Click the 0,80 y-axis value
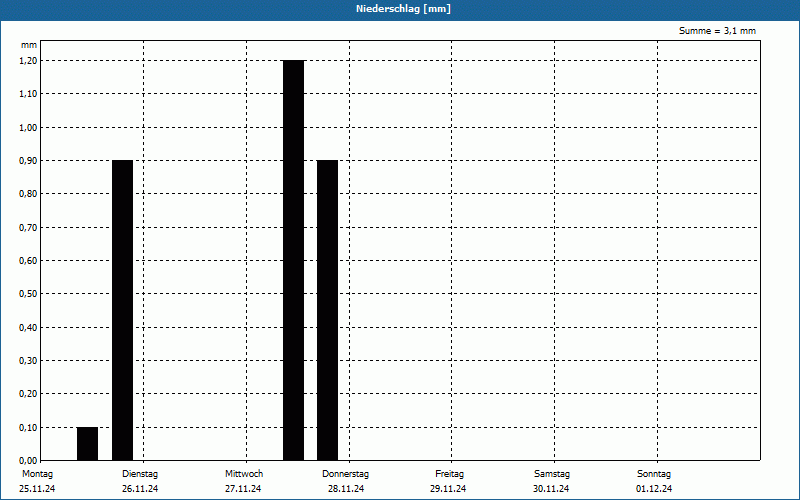The height and width of the screenshot is (500, 800). point(28,194)
